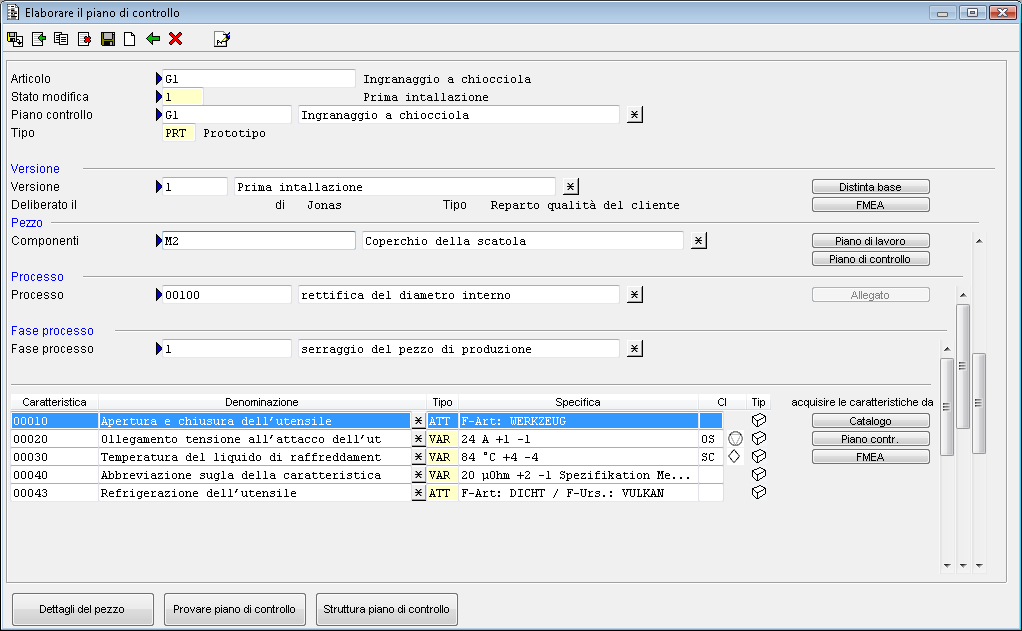Click the delete document icon with red mark

[x=85, y=39]
